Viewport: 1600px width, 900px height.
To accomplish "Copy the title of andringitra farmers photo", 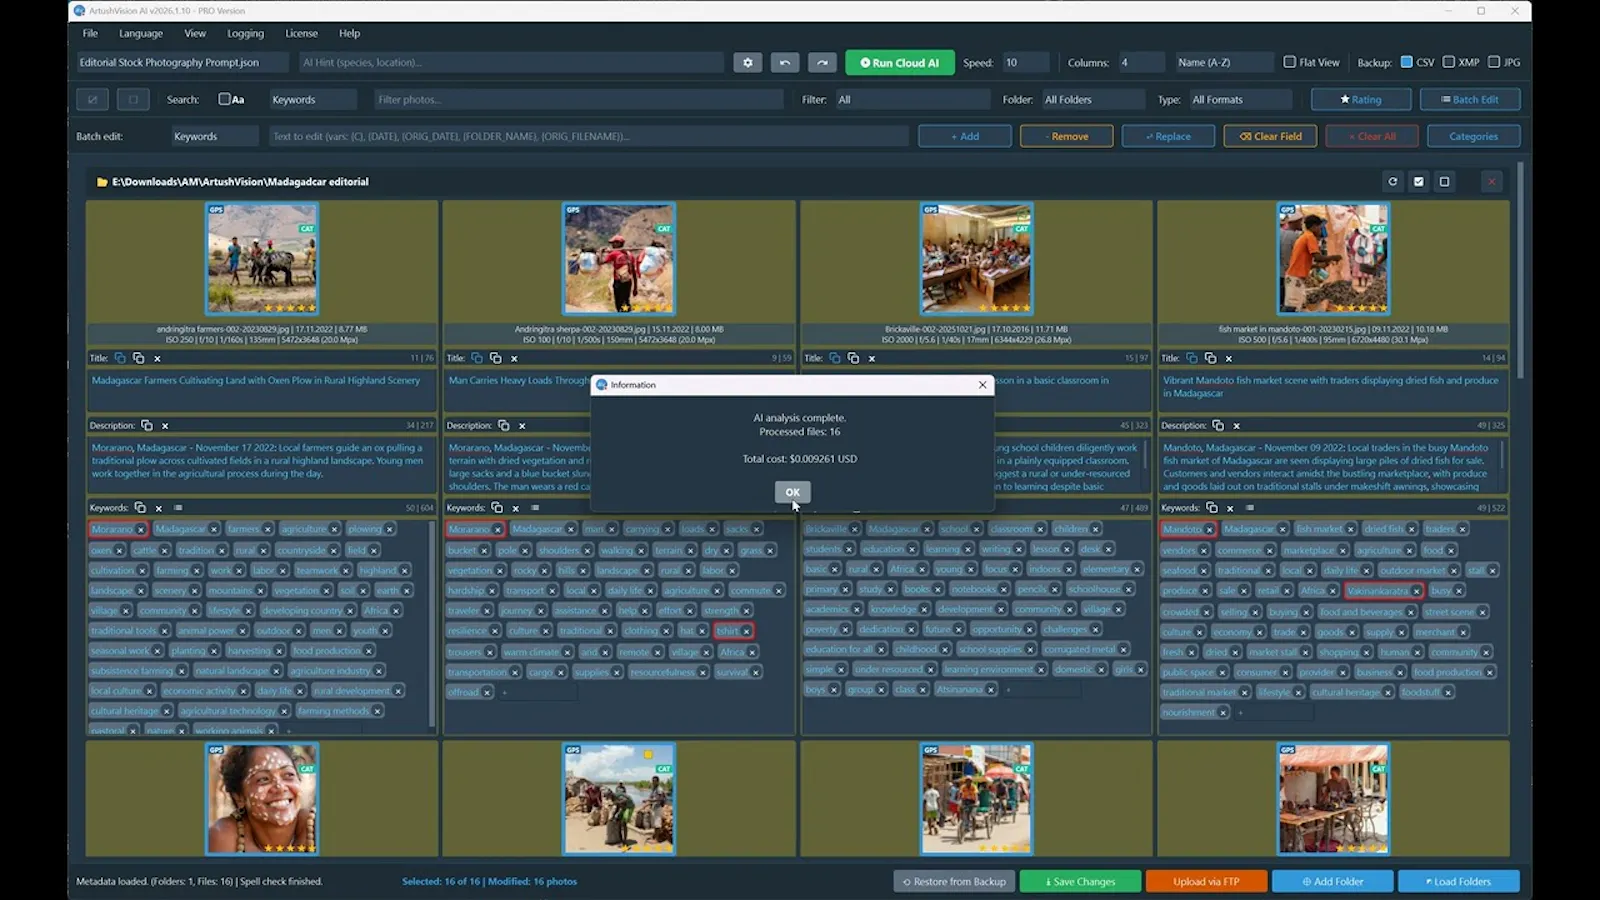I will click(120, 358).
